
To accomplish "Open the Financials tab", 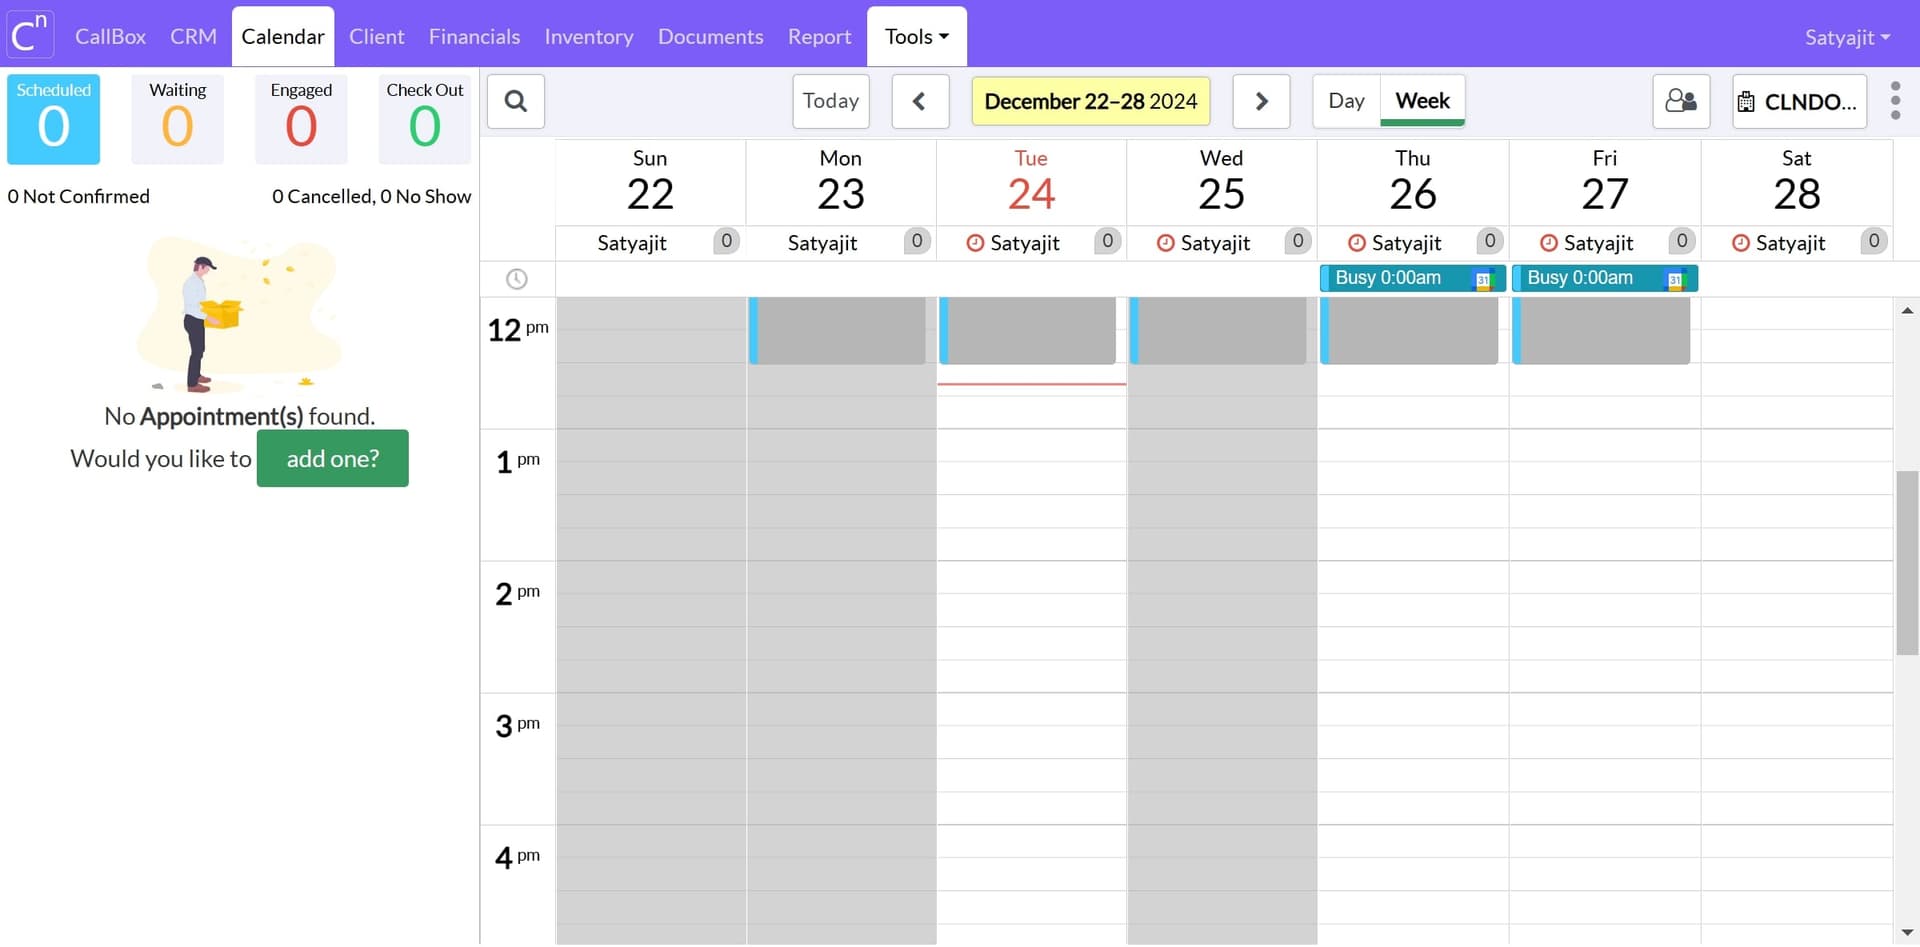I will click(474, 37).
